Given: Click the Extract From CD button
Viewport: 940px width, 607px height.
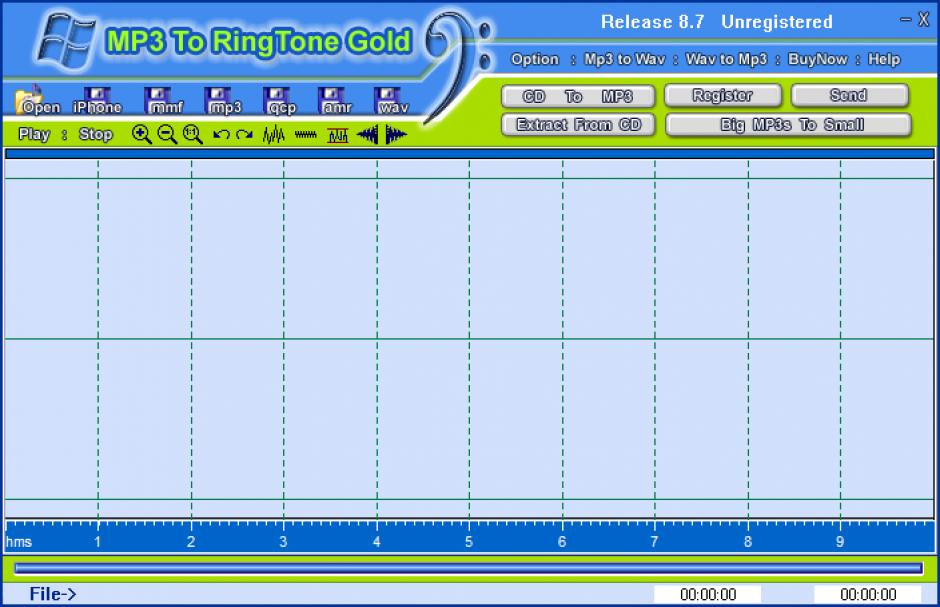Looking at the screenshot, I should pos(578,125).
